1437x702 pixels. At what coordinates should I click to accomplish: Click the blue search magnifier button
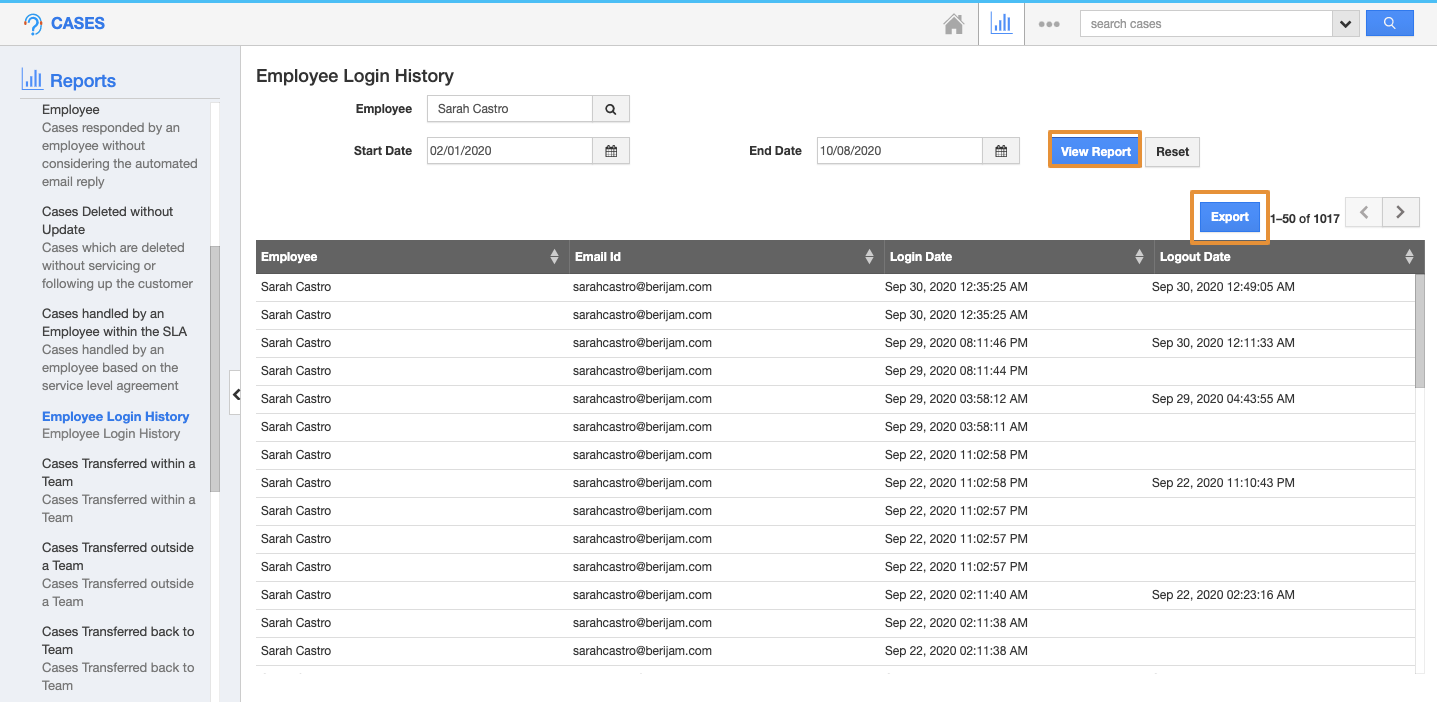tap(1389, 23)
